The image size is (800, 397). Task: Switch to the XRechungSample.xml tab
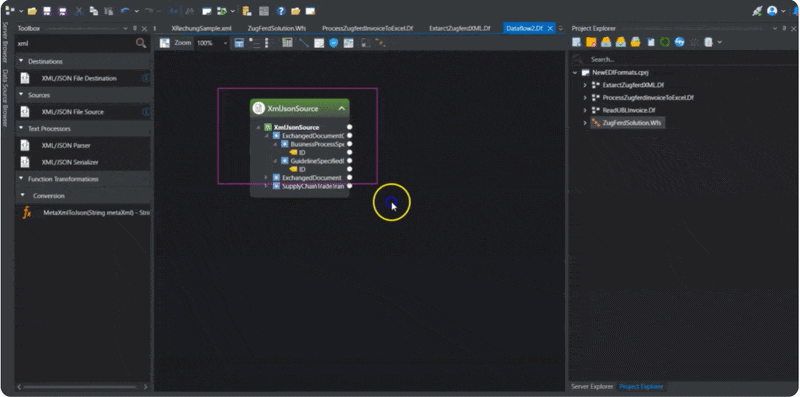point(202,29)
